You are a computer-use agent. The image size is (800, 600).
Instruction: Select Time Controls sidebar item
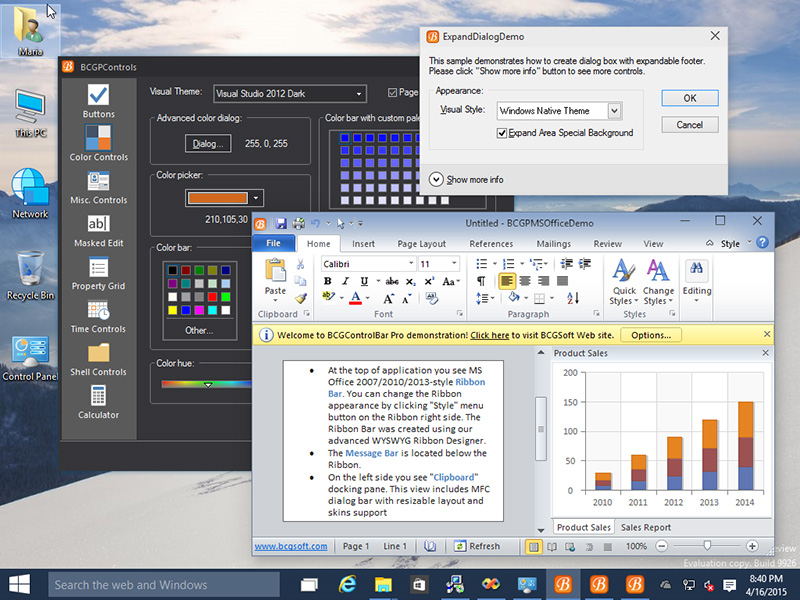98,316
